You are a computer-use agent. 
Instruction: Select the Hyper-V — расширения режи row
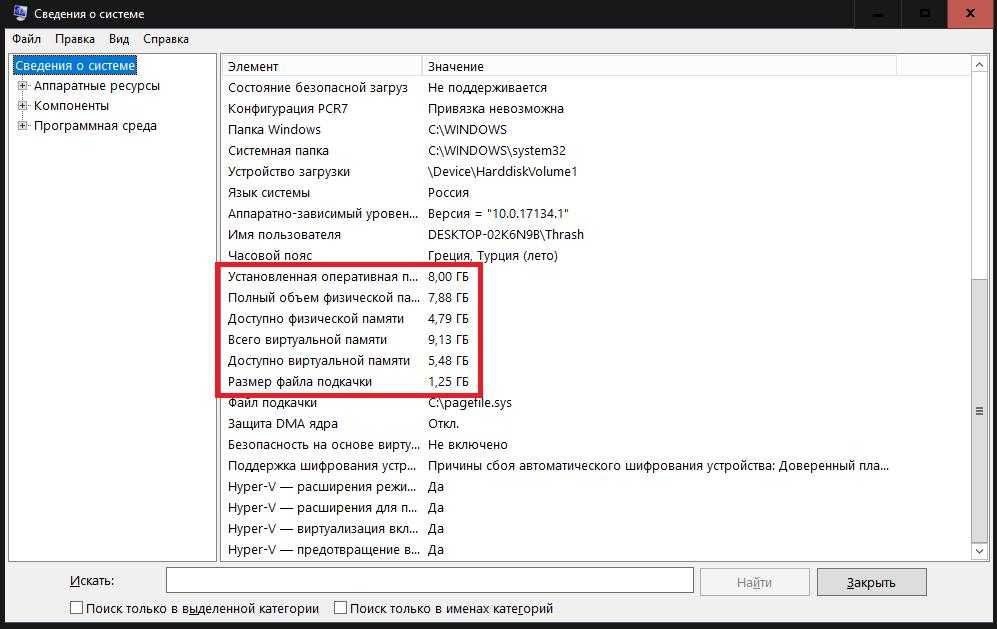(x=596, y=487)
